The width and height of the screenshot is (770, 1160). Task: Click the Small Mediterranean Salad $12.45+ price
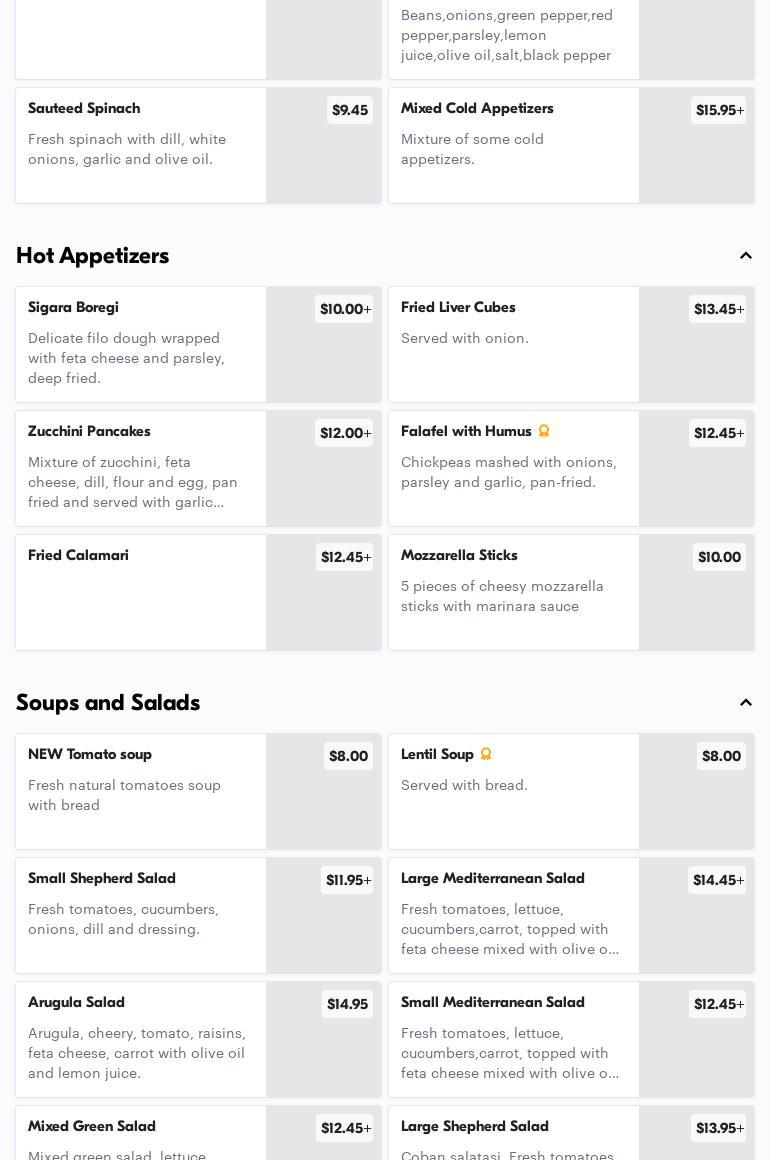pos(718,1004)
